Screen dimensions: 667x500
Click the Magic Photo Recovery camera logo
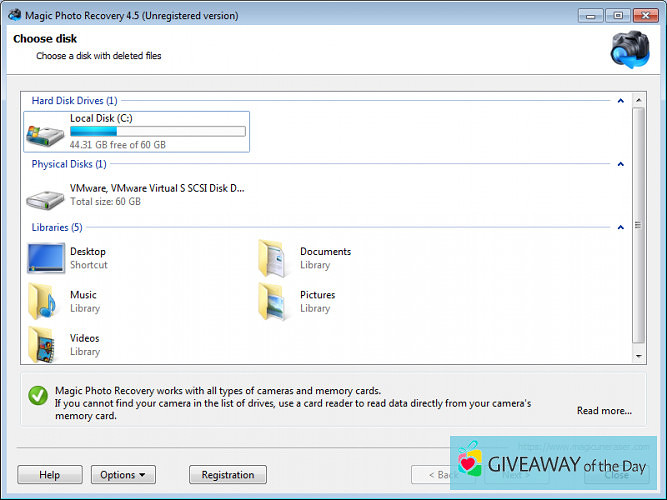click(x=629, y=49)
